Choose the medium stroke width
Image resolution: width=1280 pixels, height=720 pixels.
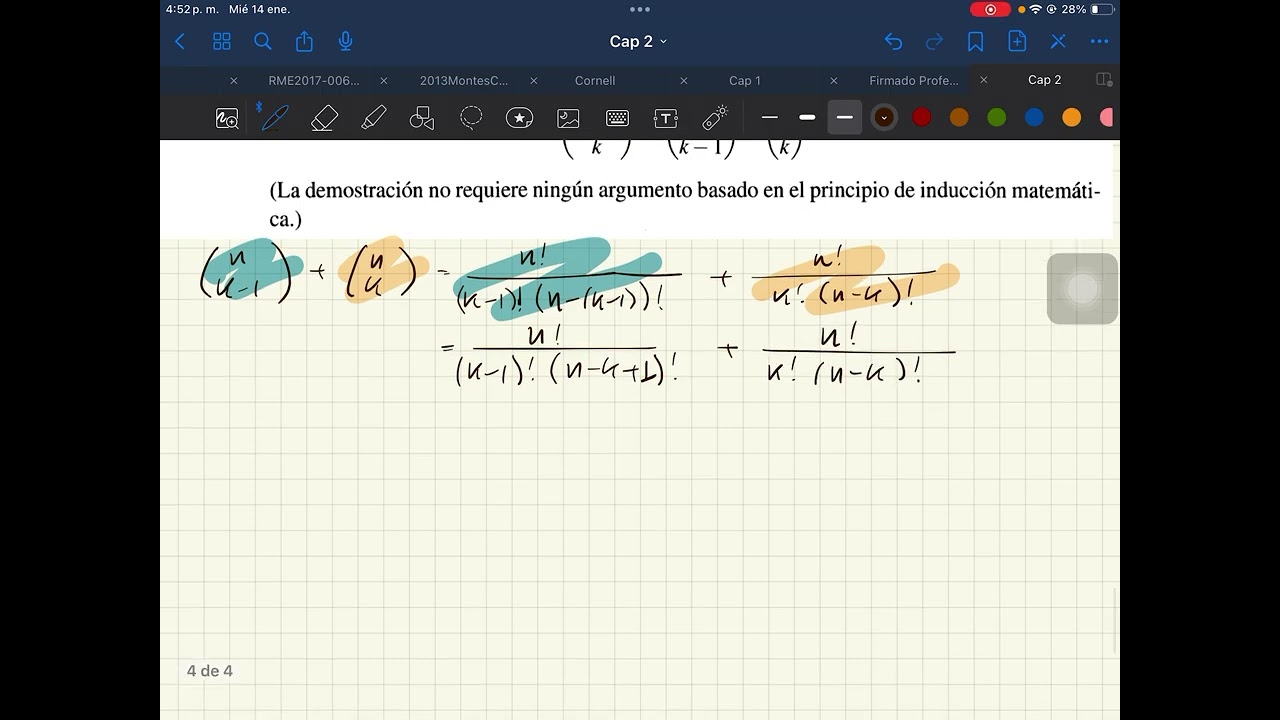point(807,118)
